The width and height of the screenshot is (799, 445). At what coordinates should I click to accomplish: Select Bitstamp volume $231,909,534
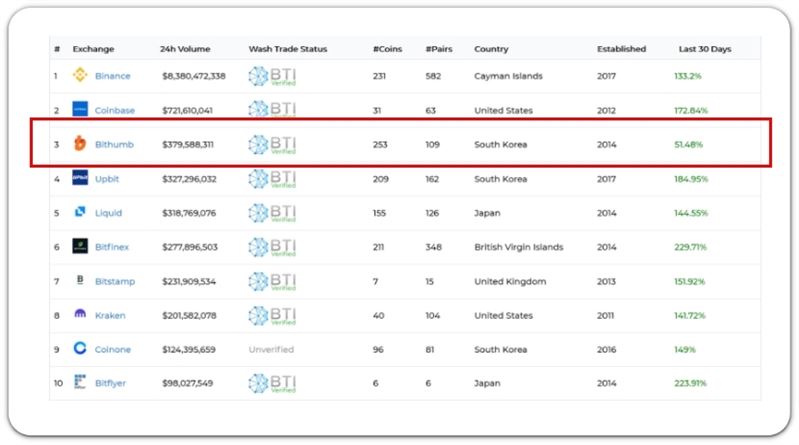[x=189, y=281]
